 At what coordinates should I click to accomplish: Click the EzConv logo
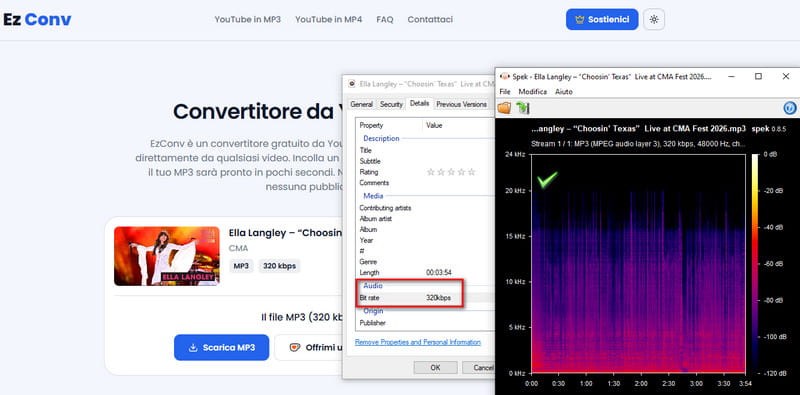pos(37,19)
